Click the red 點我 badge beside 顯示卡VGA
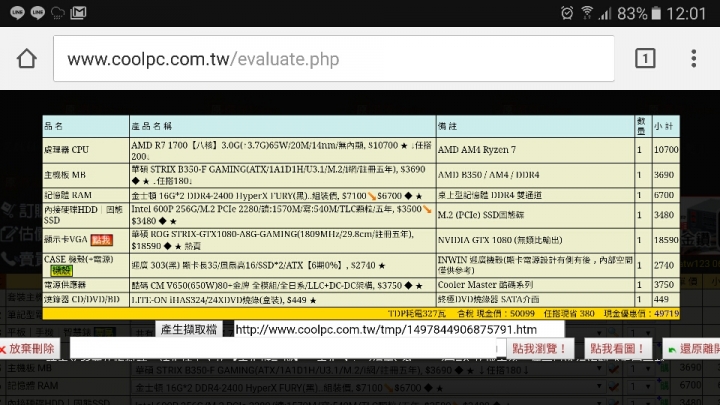The width and height of the screenshot is (720, 405). pos(101,240)
